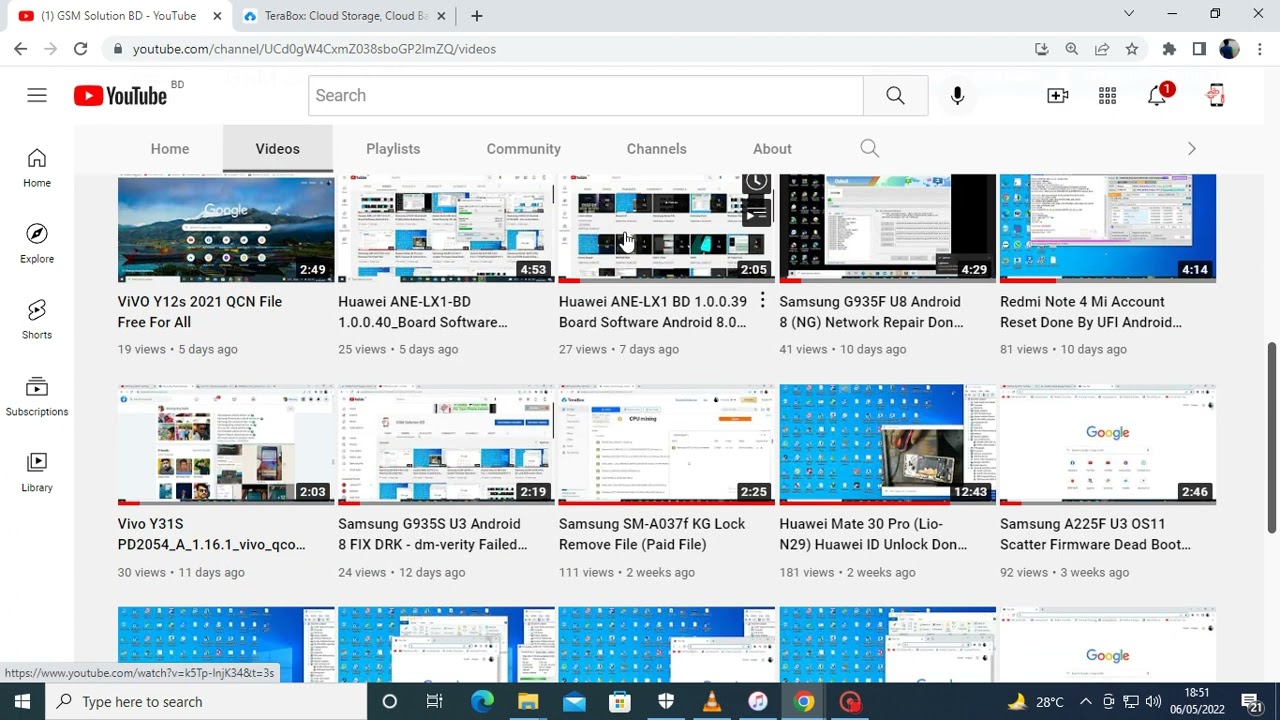This screenshot has height=720, width=1280.
Task: Click the YouTube search input field
Action: coord(586,95)
